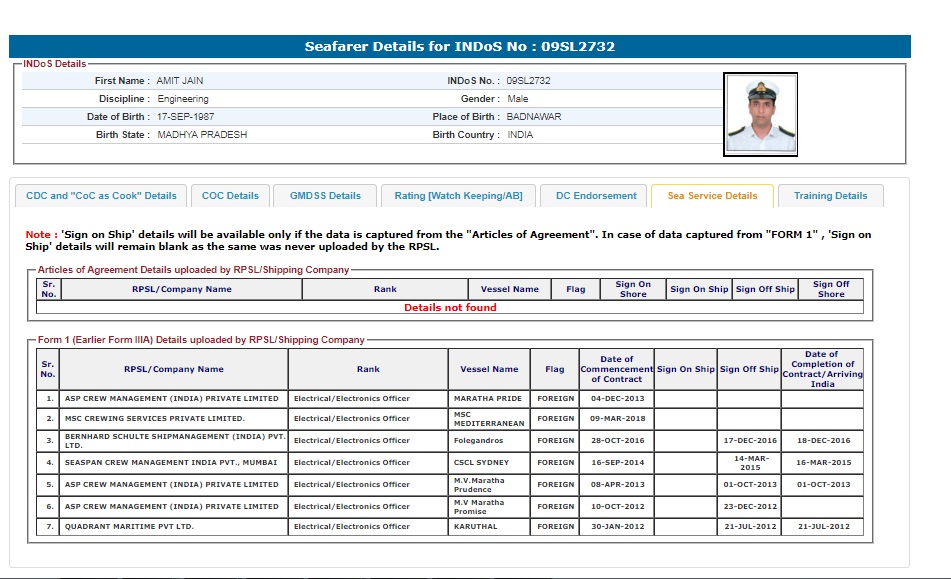951x579 pixels.
Task: Switch to the Training Details tab
Action: pos(830,196)
